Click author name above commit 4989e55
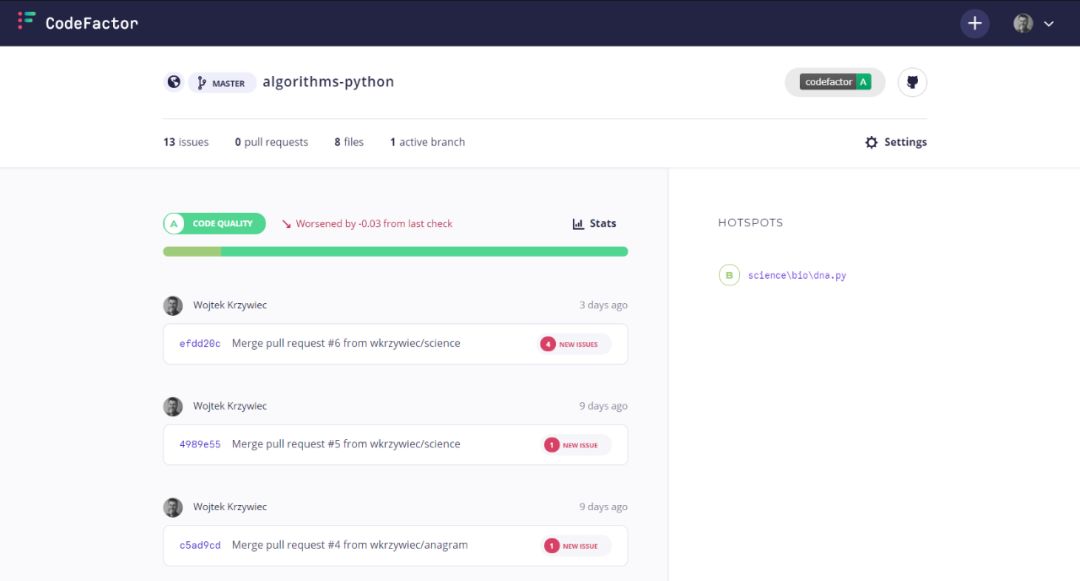This screenshot has height=581, width=1080. 230,405
